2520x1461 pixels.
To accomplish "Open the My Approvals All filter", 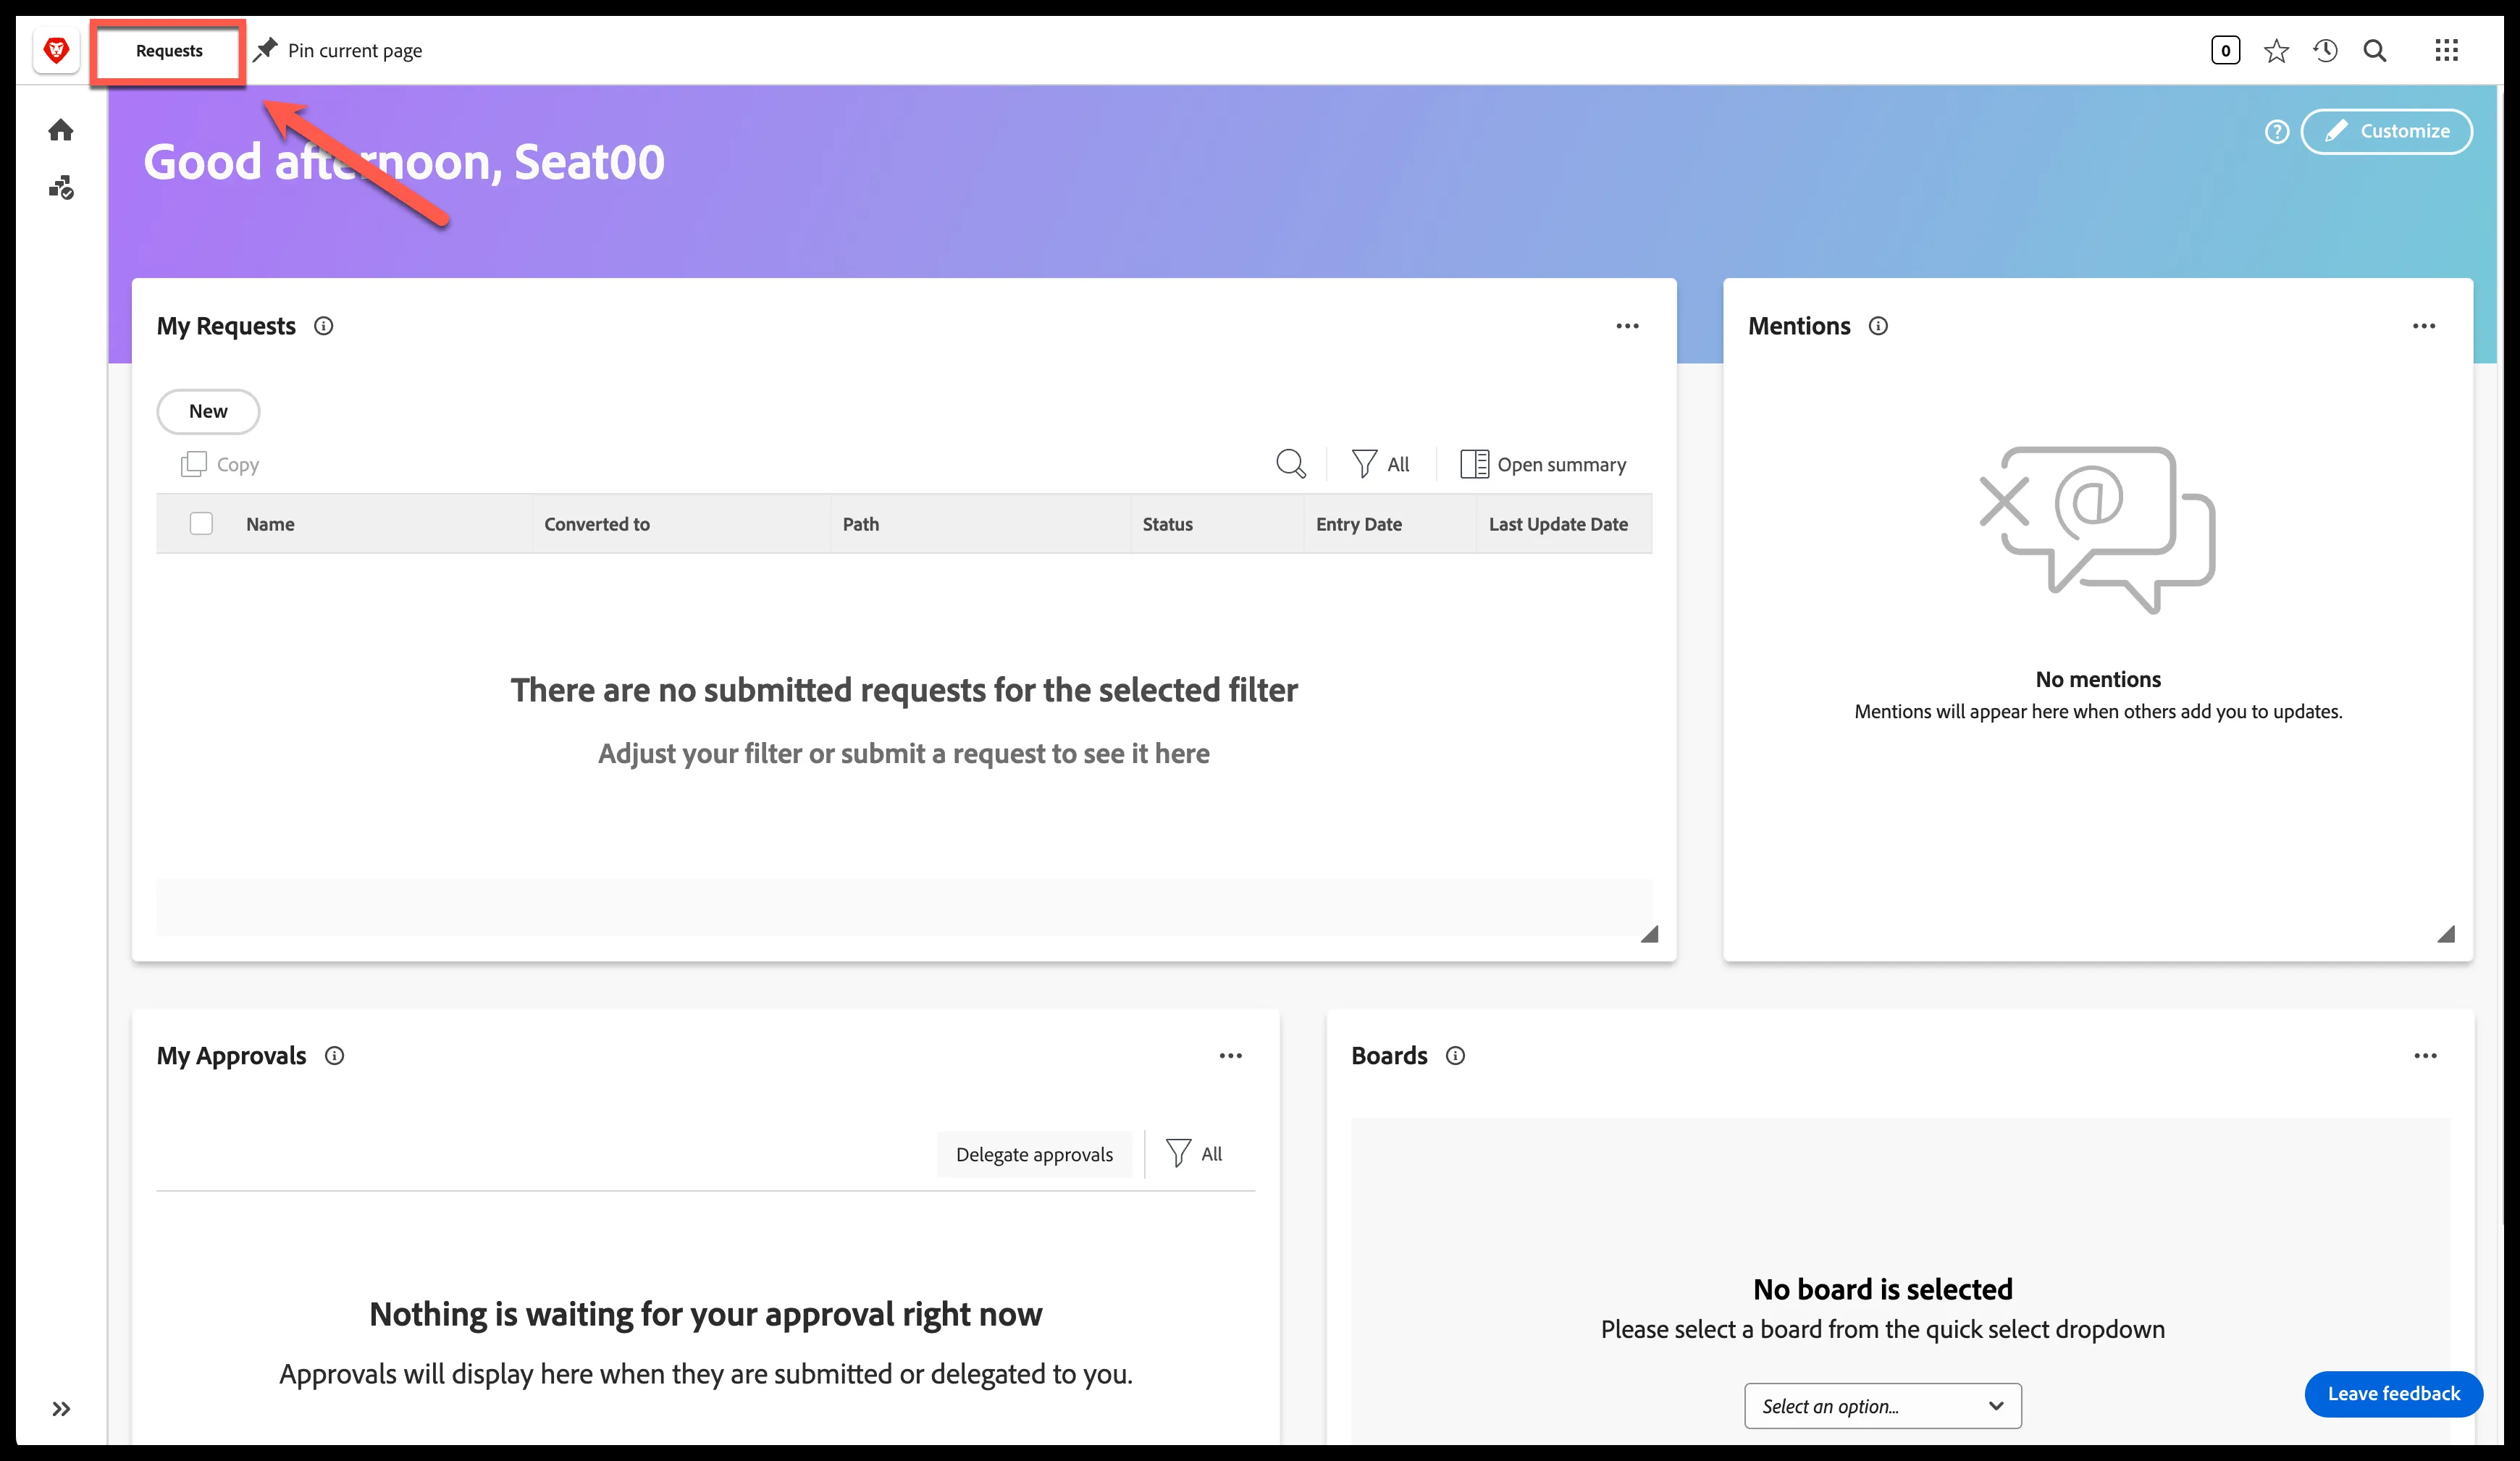I will pyautogui.click(x=1194, y=1154).
